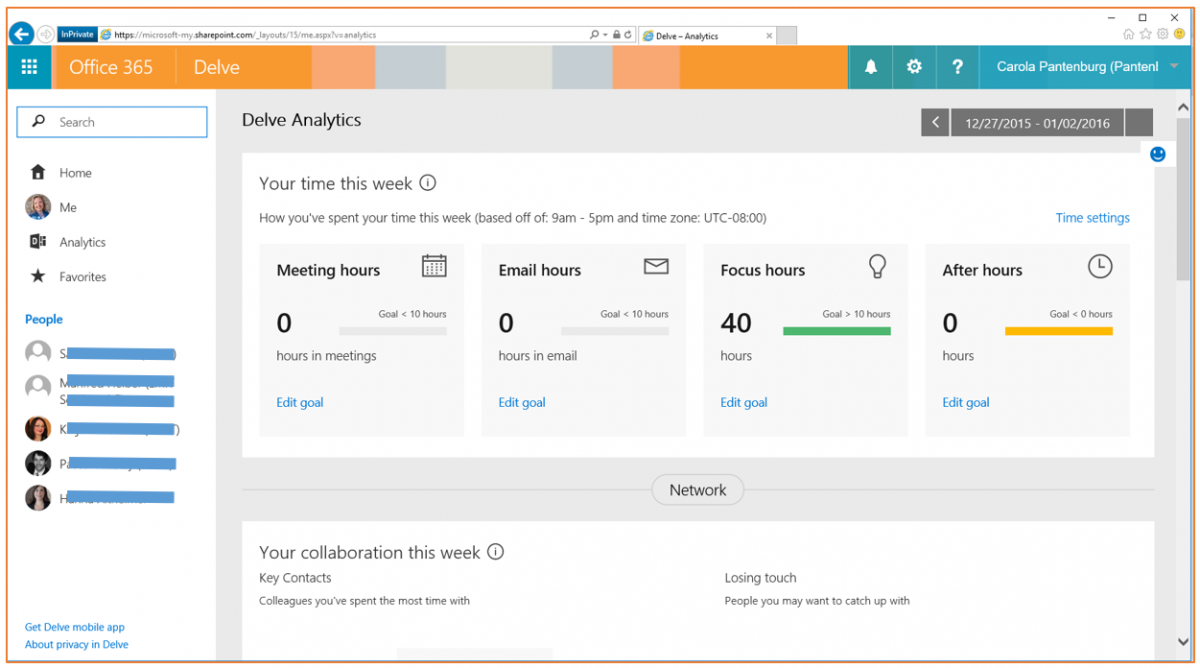
Task: Click the blue feedback smiley below the date range
Action: pos(1158,154)
